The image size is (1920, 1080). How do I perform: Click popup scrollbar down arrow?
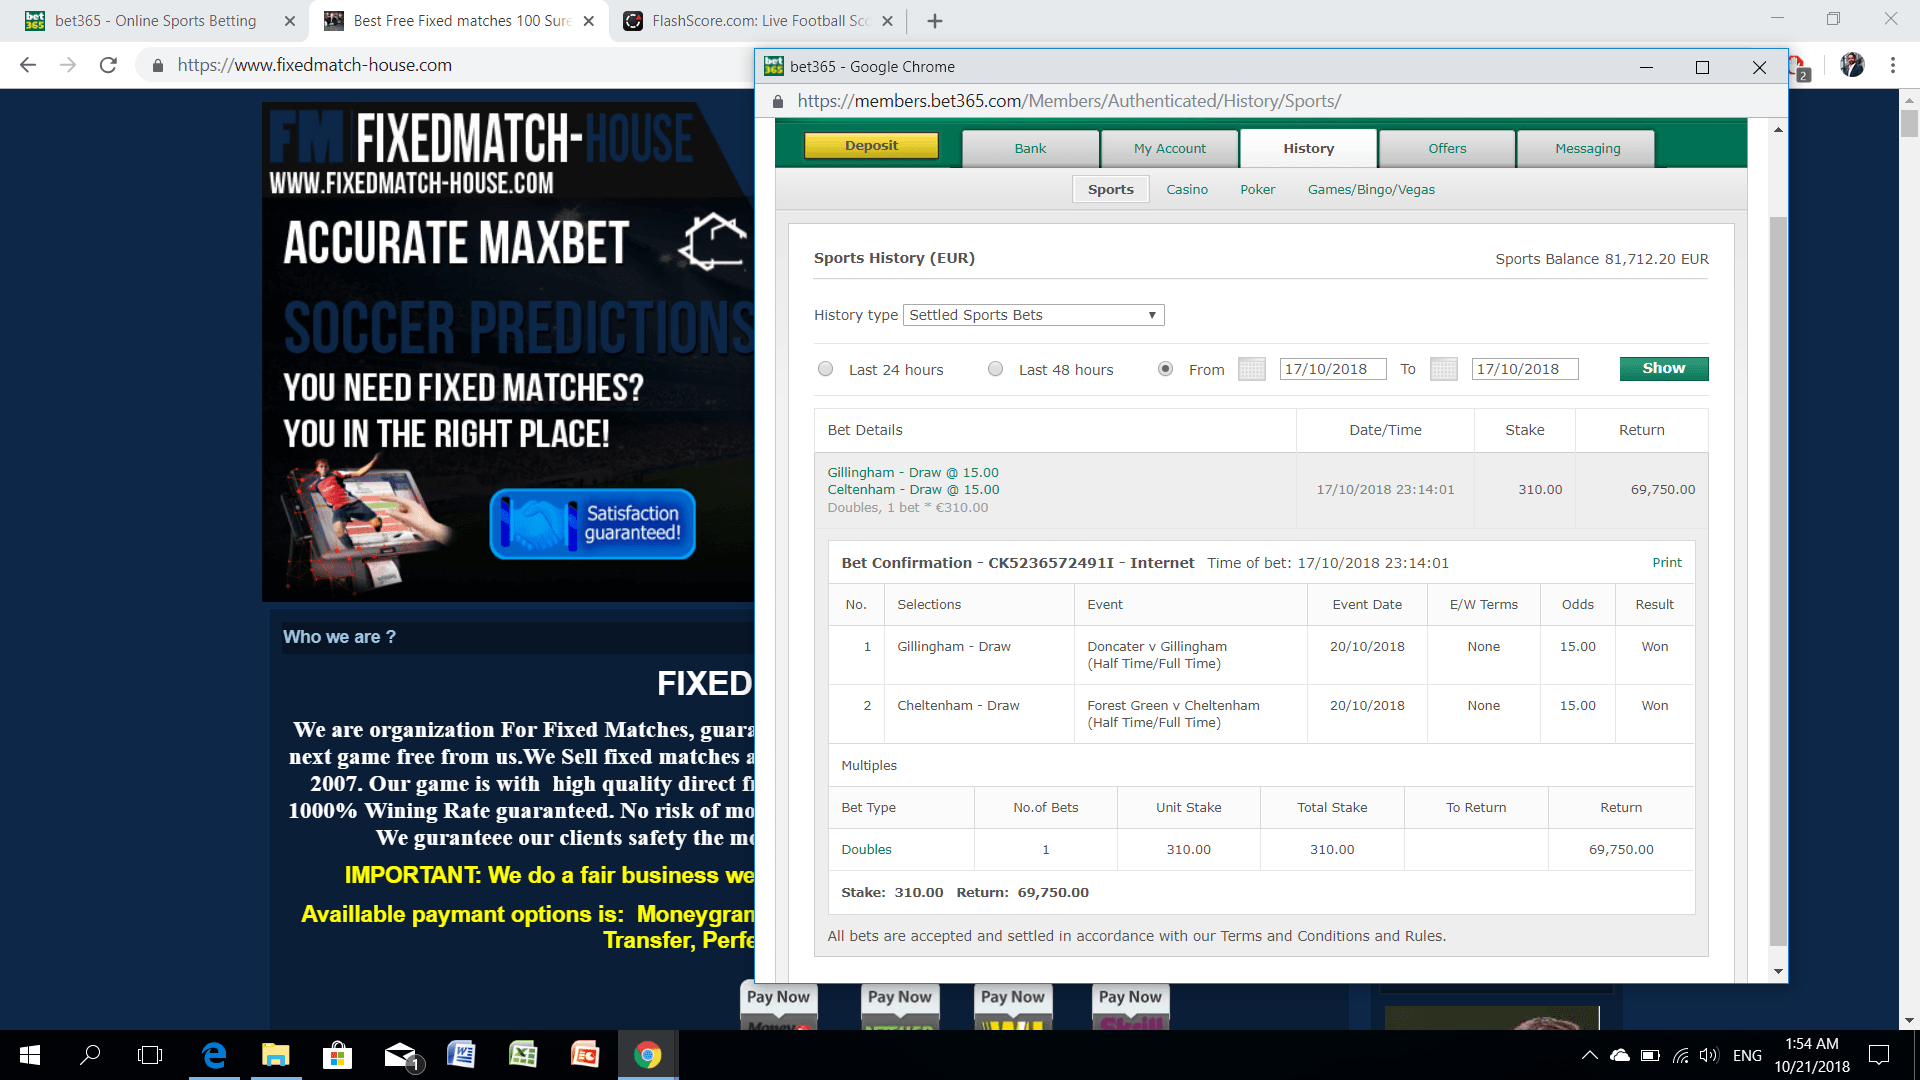(x=1778, y=971)
